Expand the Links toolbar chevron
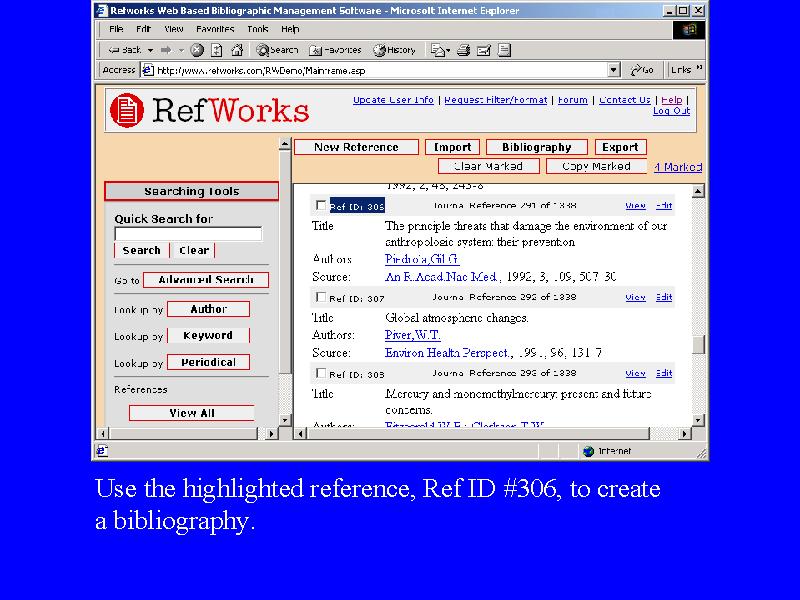 click(699, 68)
